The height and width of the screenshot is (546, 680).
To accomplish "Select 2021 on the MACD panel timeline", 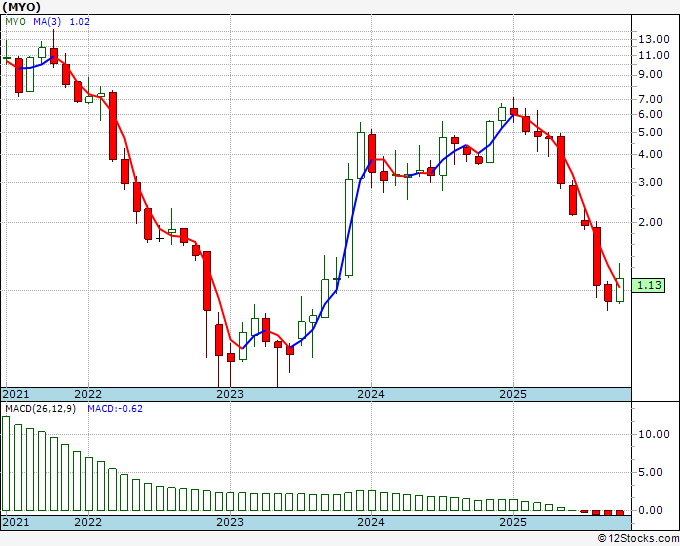I will click(16, 522).
